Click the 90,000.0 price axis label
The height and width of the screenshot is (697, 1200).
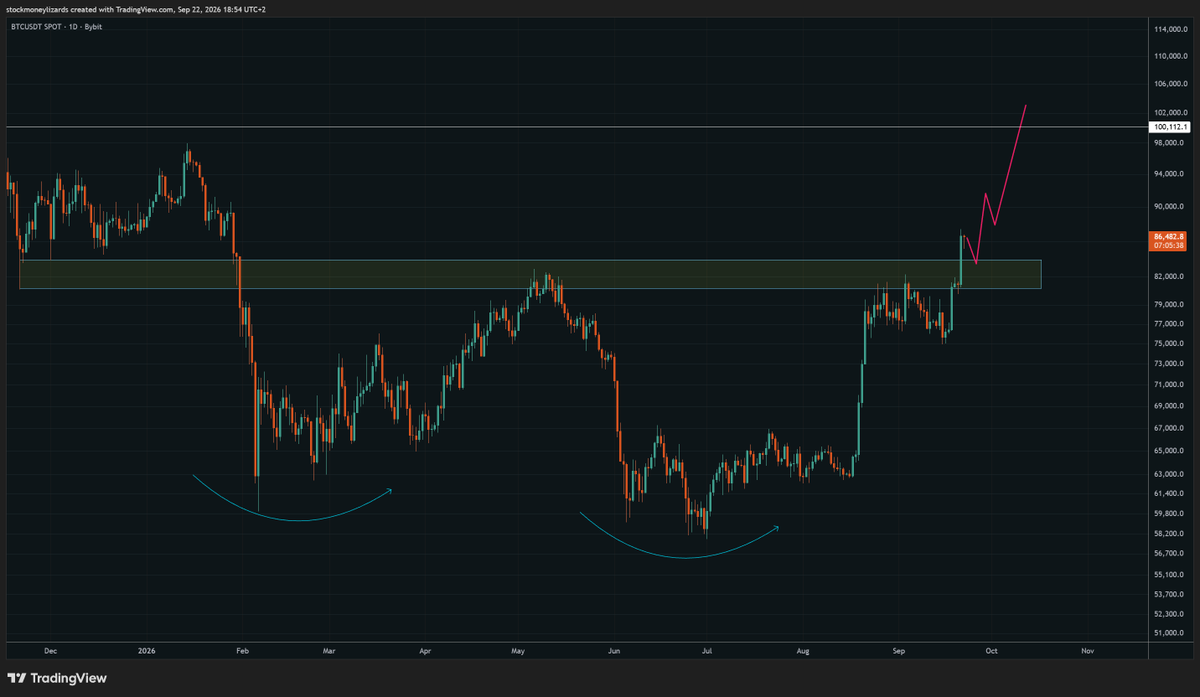1168,206
